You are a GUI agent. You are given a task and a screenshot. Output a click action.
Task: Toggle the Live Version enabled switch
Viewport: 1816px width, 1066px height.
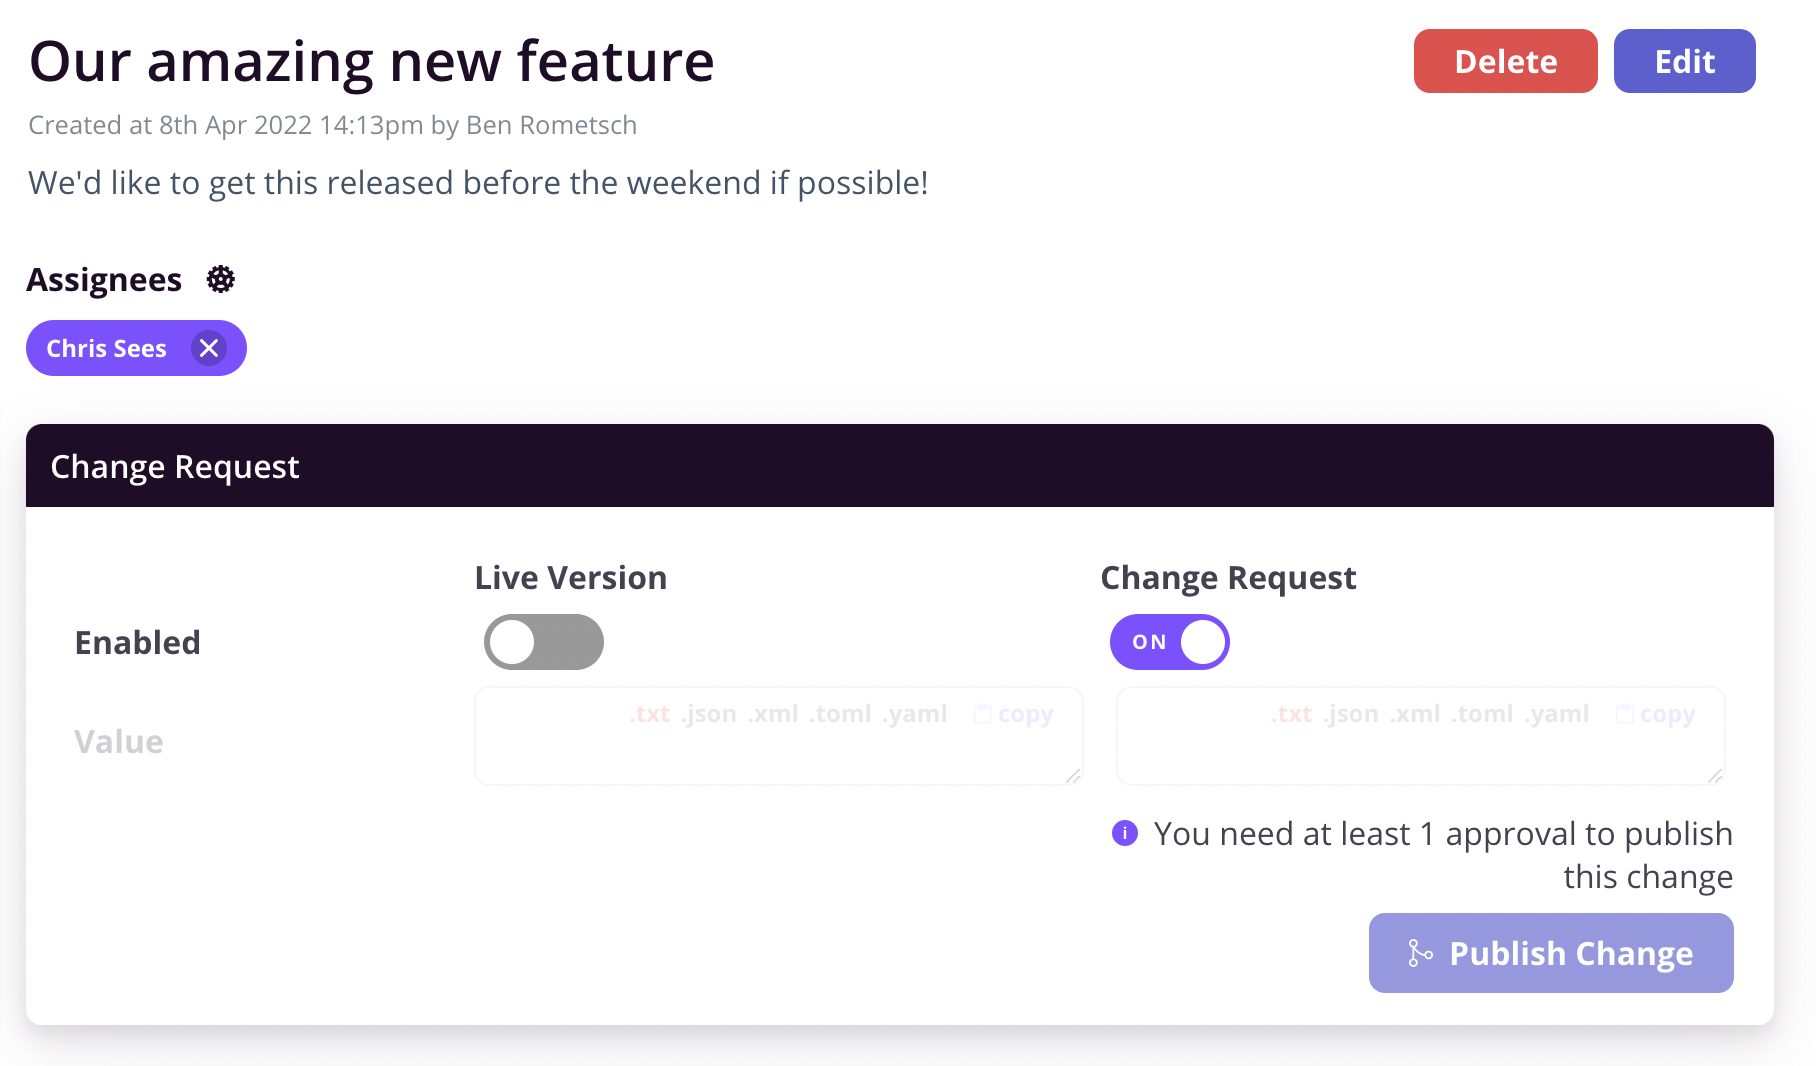544,642
